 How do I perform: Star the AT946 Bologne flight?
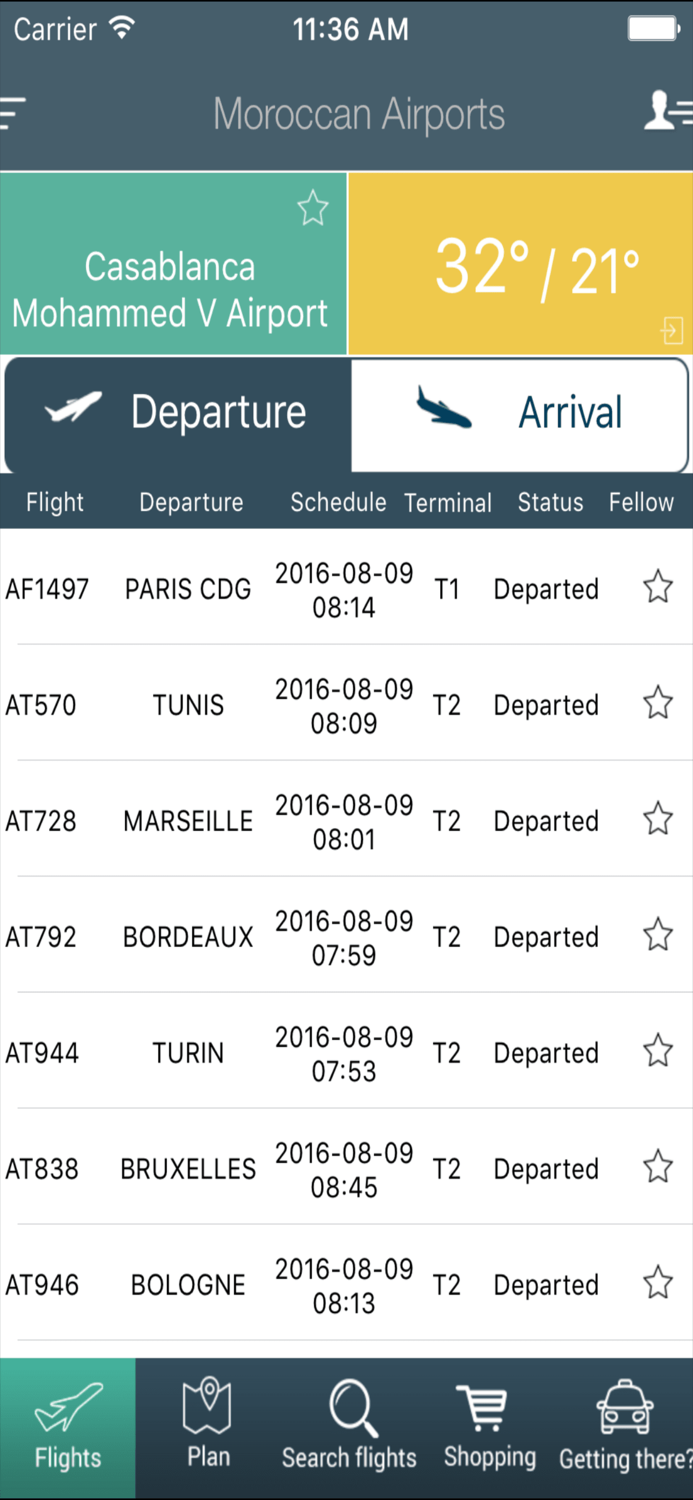click(x=657, y=1282)
